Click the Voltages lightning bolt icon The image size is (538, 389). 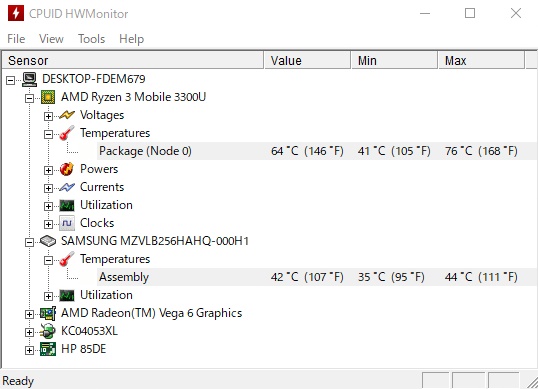tap(67, 115)
